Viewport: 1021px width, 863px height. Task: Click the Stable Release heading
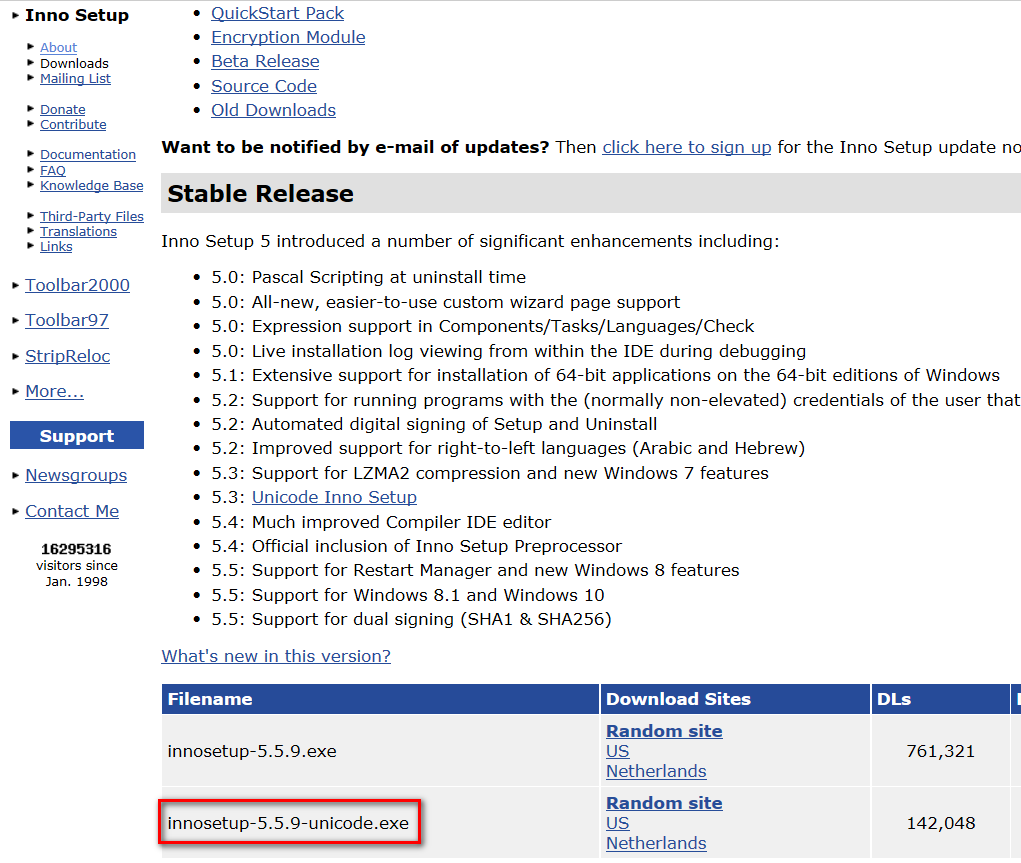(260, 193)
